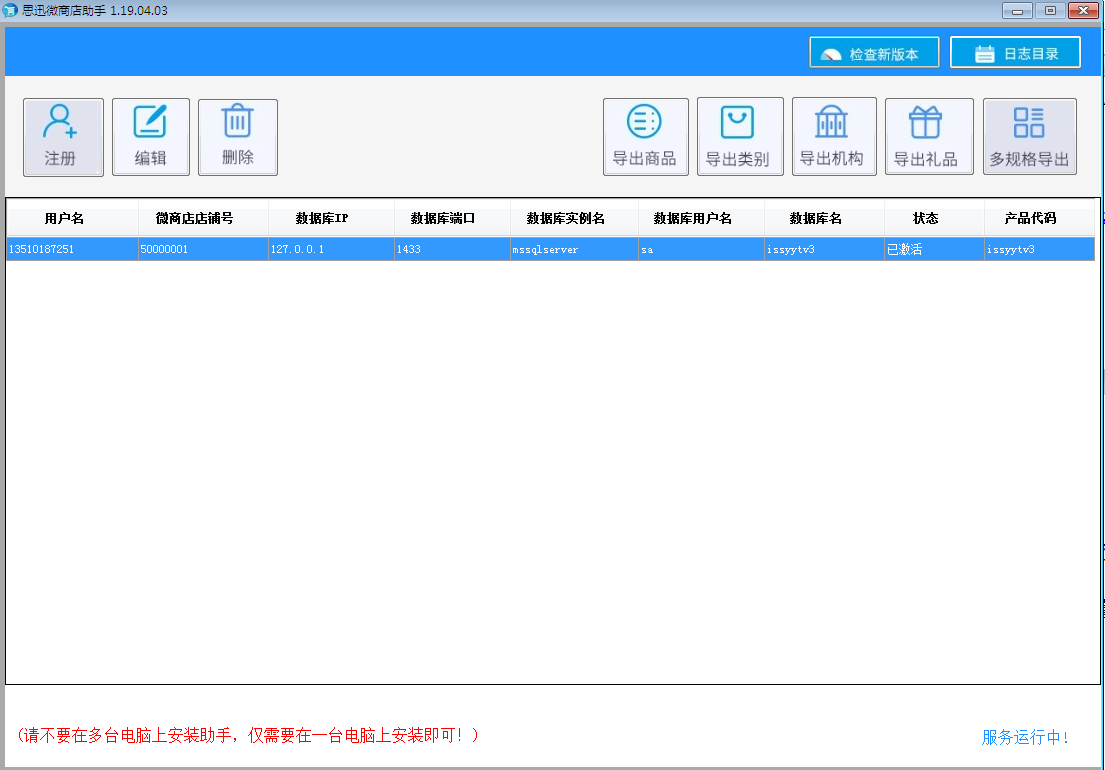Check for updates with 检查新版本
1105x770 pixels.
[874, 53]
